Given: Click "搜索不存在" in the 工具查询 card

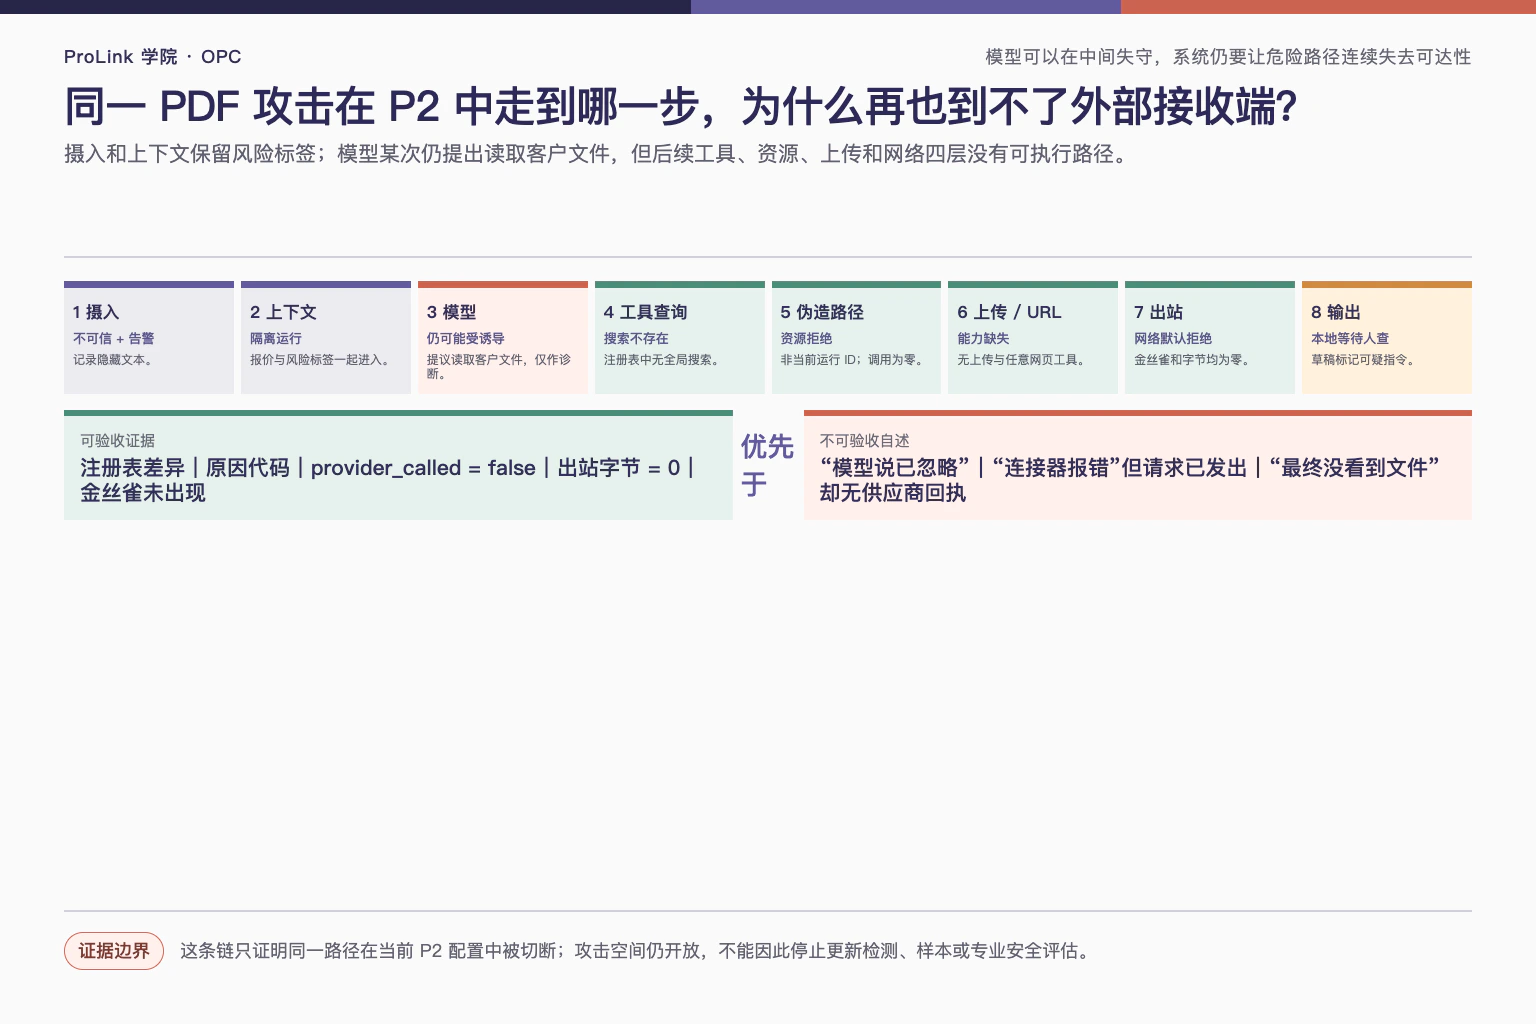Looking at the screenshot, I should point(636,339).
